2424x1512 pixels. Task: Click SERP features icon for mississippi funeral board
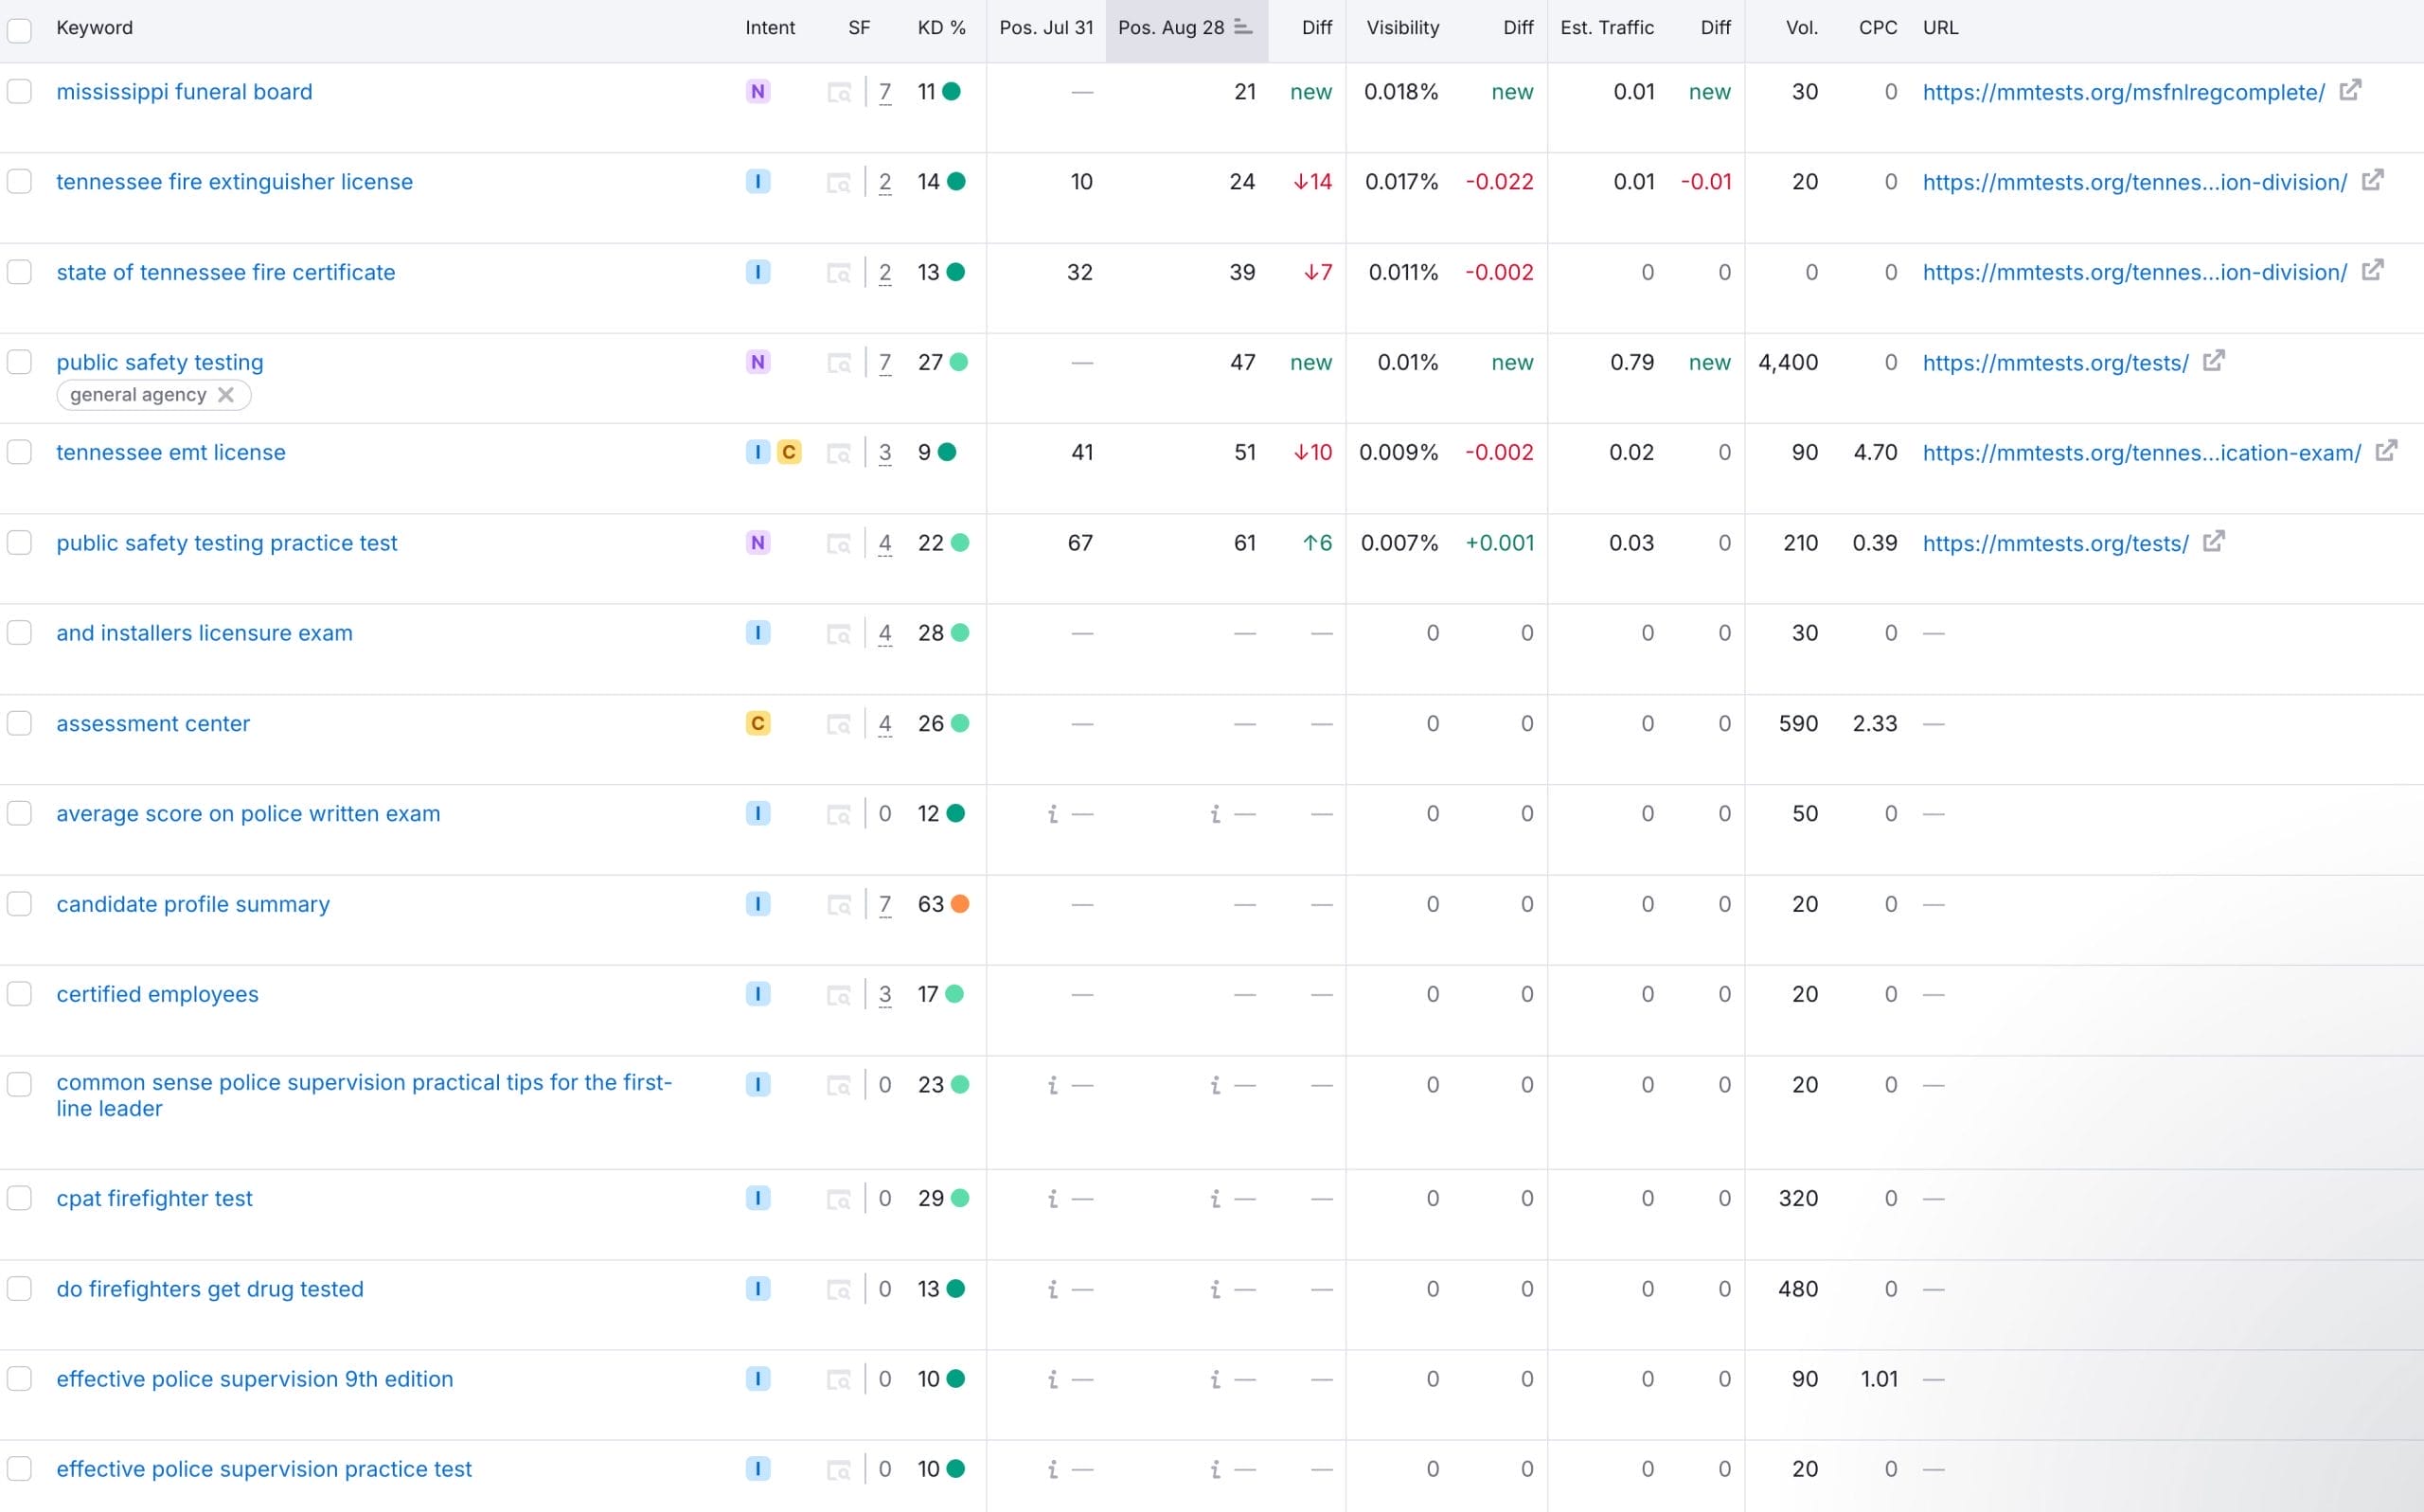coord(838,93)
